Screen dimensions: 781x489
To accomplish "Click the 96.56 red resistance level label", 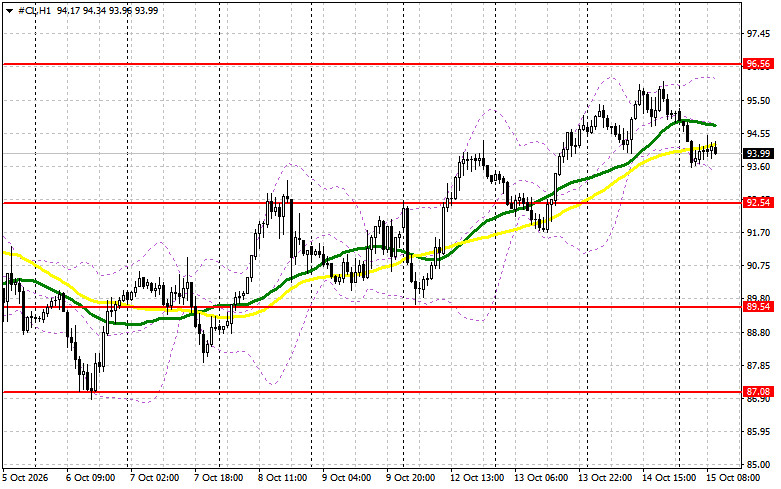I will (x=758, y=64).
